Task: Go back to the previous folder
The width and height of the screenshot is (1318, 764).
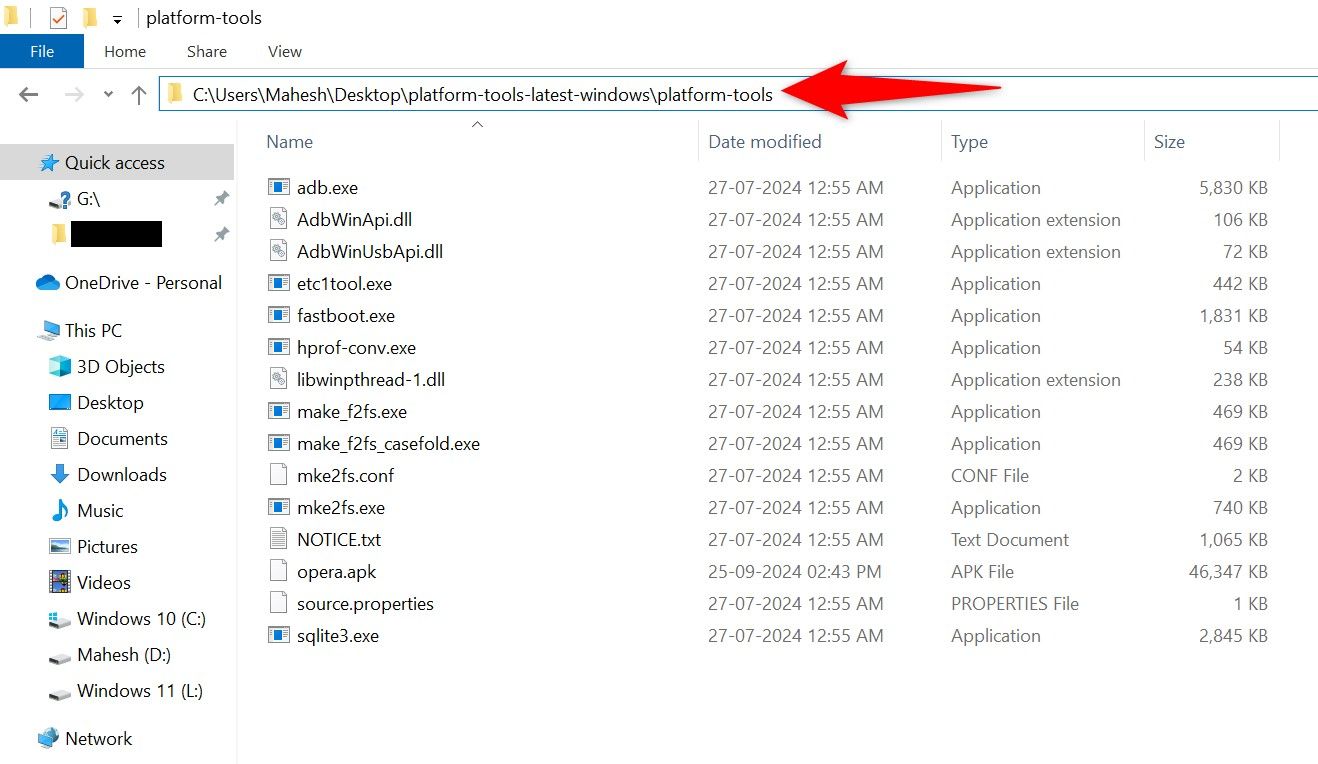Action: (x=28, y=94)
